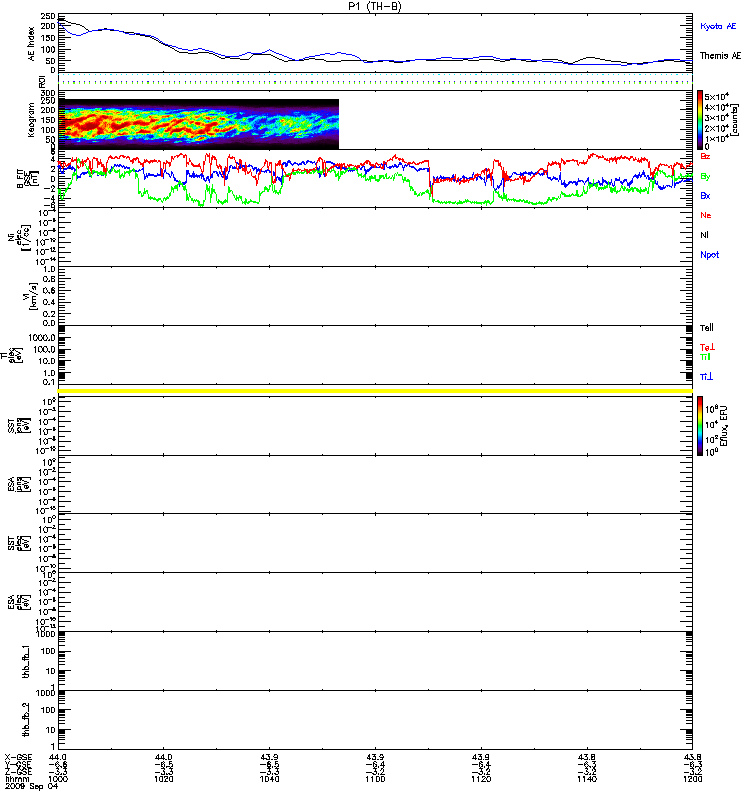This screenshot has height=800, width=750.
Task: Select the Kyoto AE legend label
Action: [x=718, y=26]
